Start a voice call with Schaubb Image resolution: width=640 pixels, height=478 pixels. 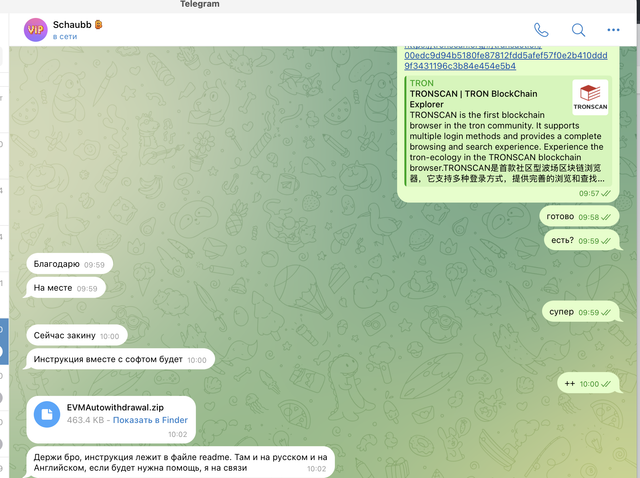pos(541,30)
